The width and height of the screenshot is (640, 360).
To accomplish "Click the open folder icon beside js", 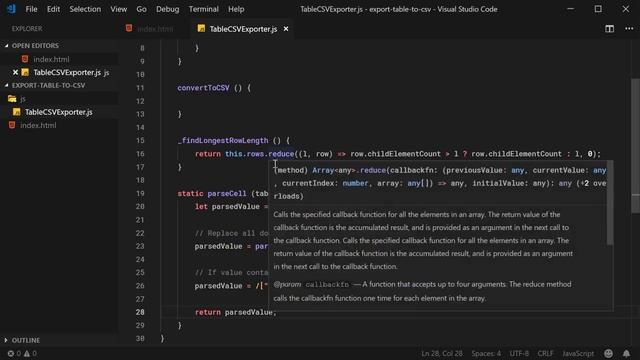I will click(12, 99).
